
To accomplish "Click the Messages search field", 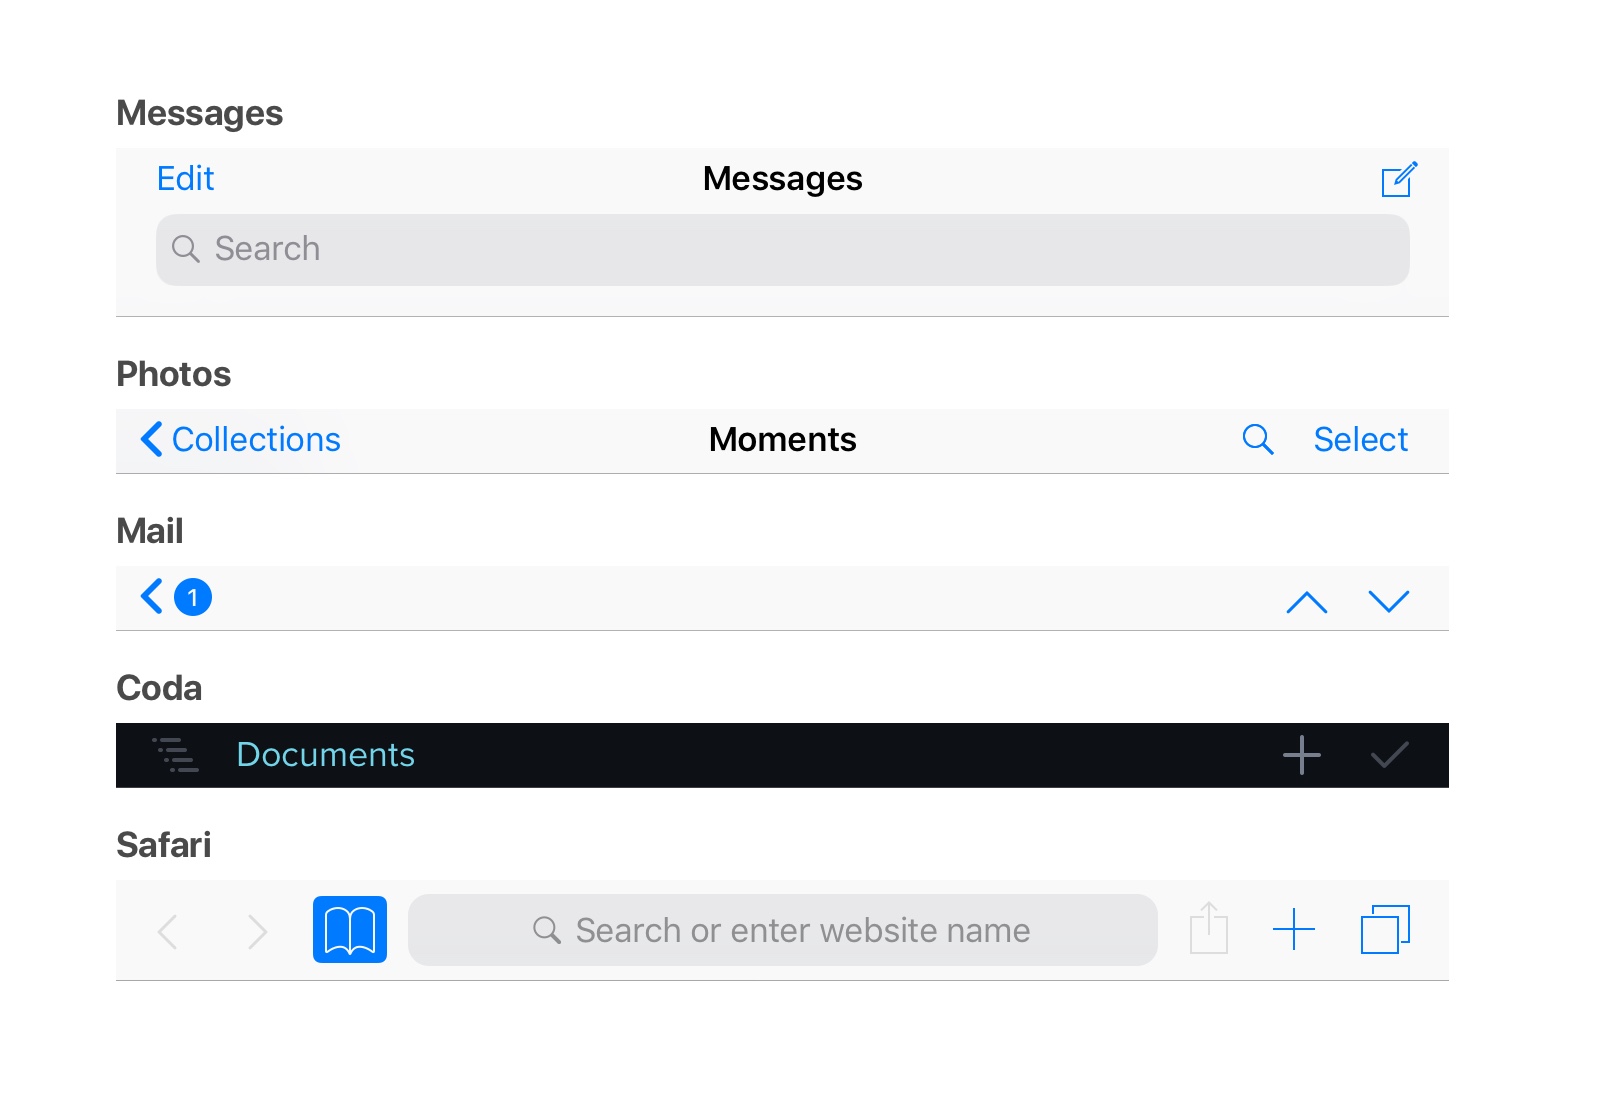I will tap(782, 250).
